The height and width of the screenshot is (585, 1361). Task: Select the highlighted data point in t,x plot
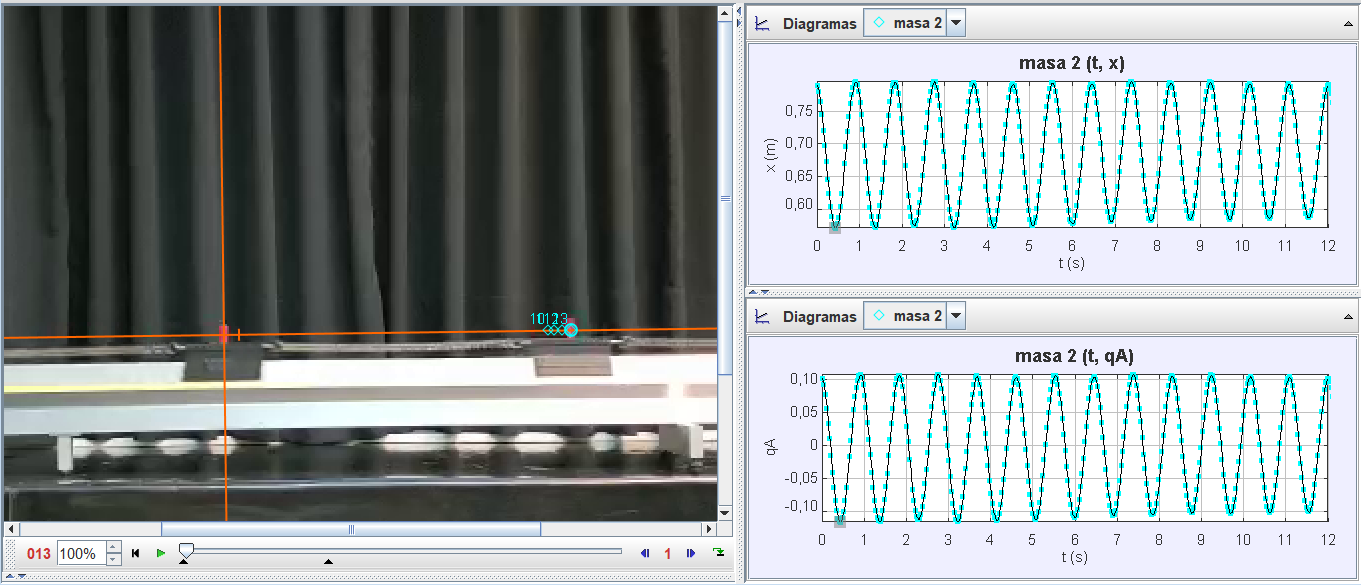pos(835,229)
